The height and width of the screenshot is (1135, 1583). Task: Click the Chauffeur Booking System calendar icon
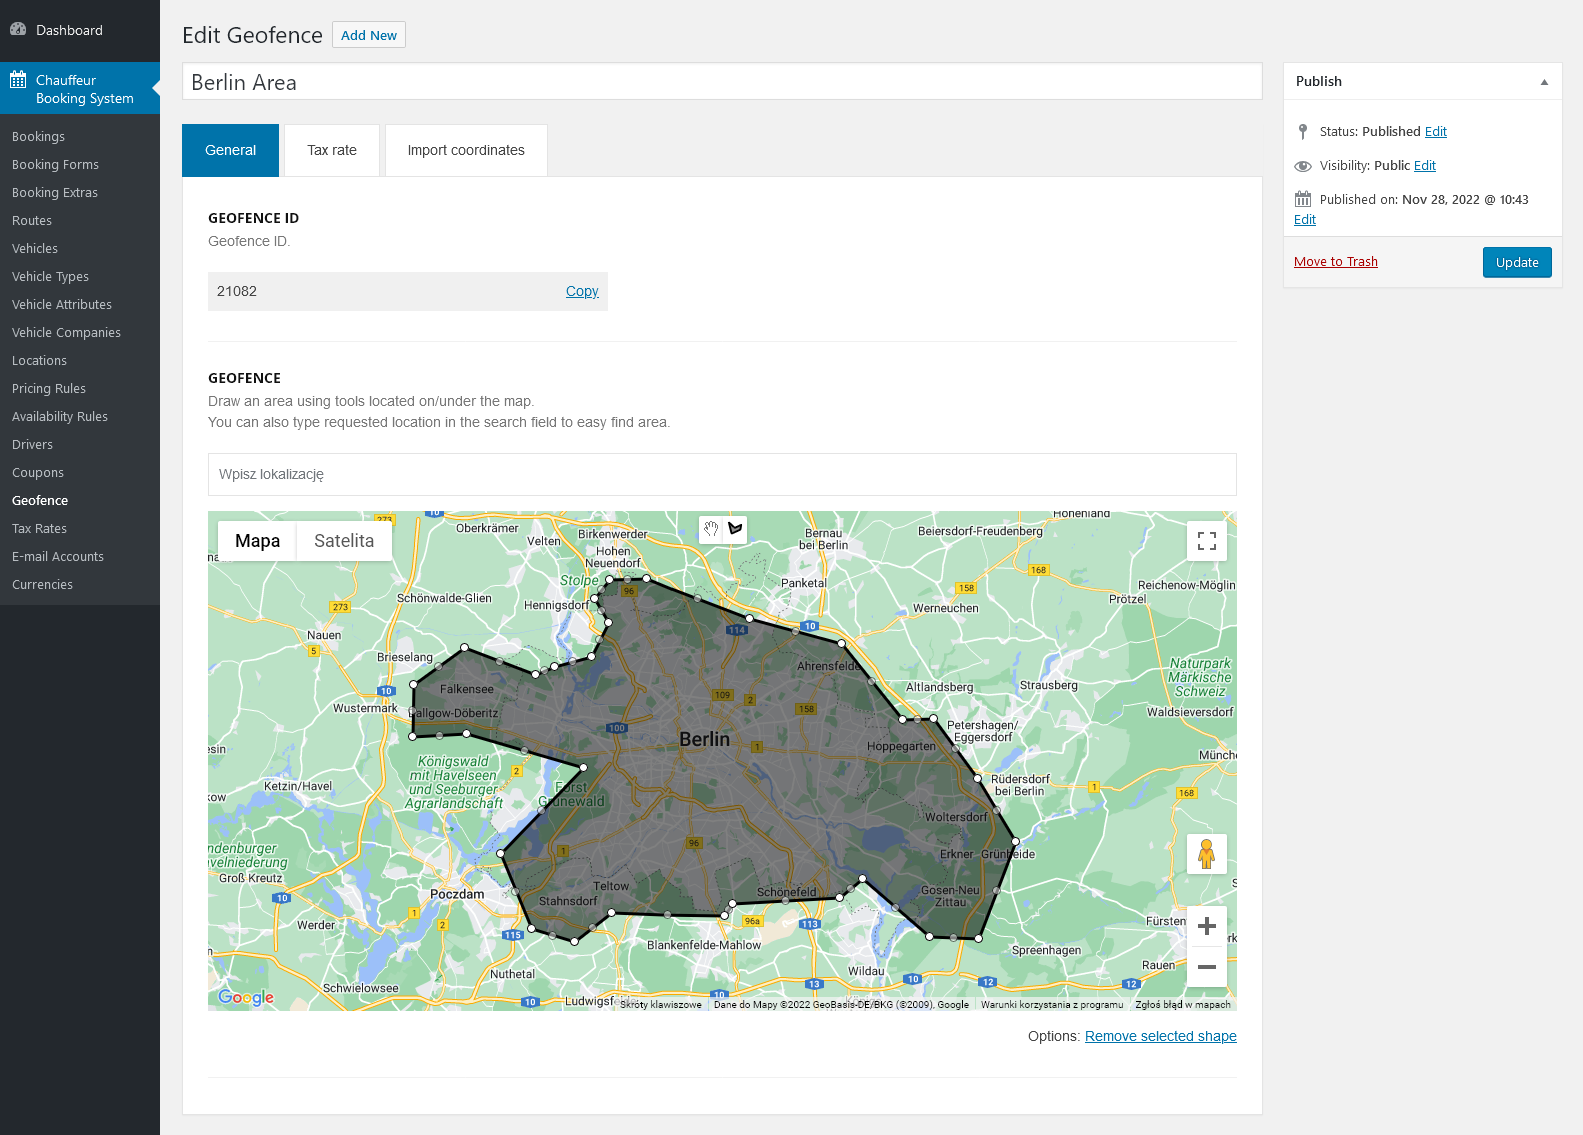coord(18,80)
